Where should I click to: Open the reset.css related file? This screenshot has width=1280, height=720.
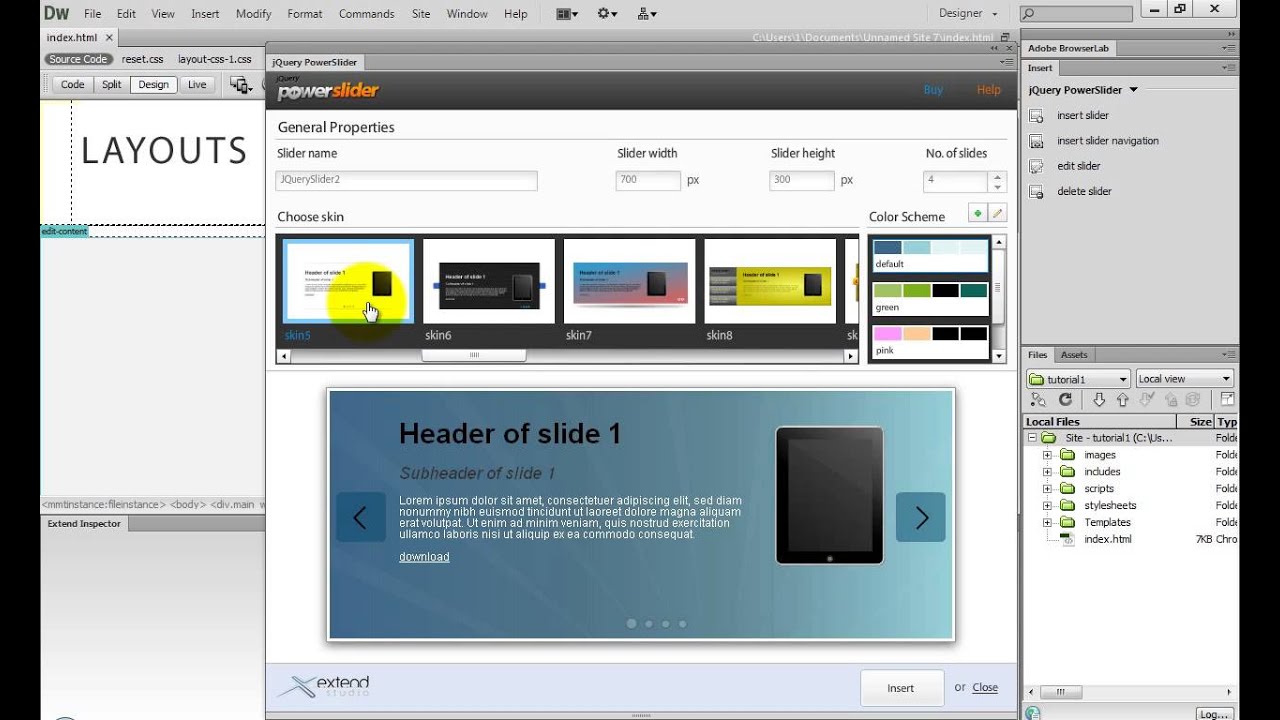point(142,59)
